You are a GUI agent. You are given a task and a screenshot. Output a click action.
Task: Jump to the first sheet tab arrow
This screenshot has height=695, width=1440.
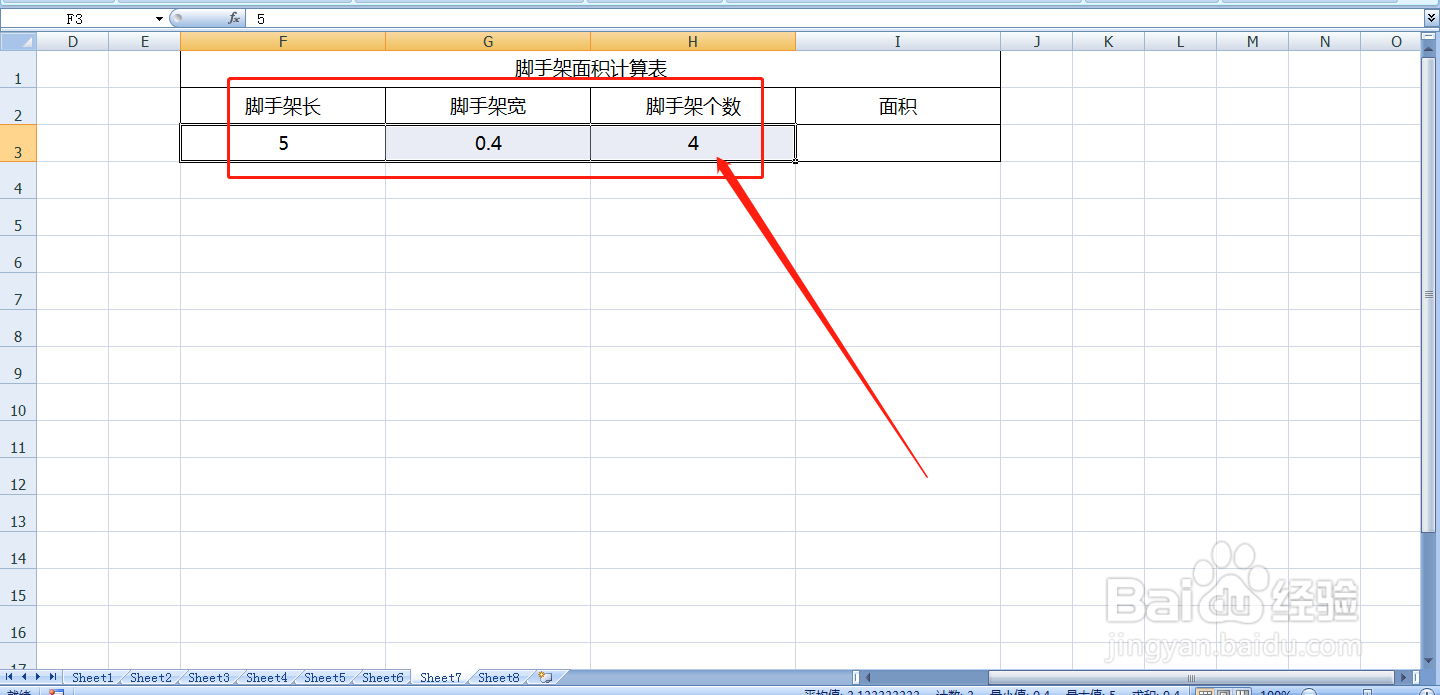click(10, 677)
